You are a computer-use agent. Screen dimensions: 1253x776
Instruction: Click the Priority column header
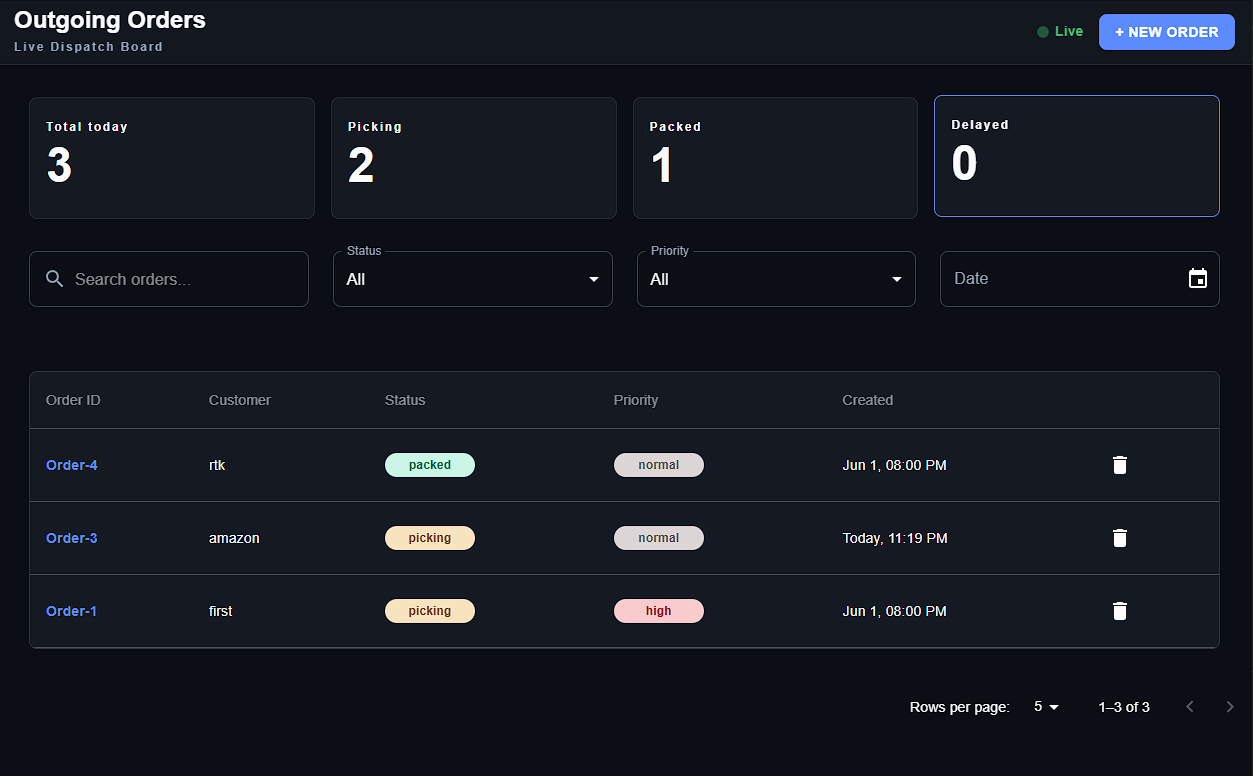pos(636,400)
